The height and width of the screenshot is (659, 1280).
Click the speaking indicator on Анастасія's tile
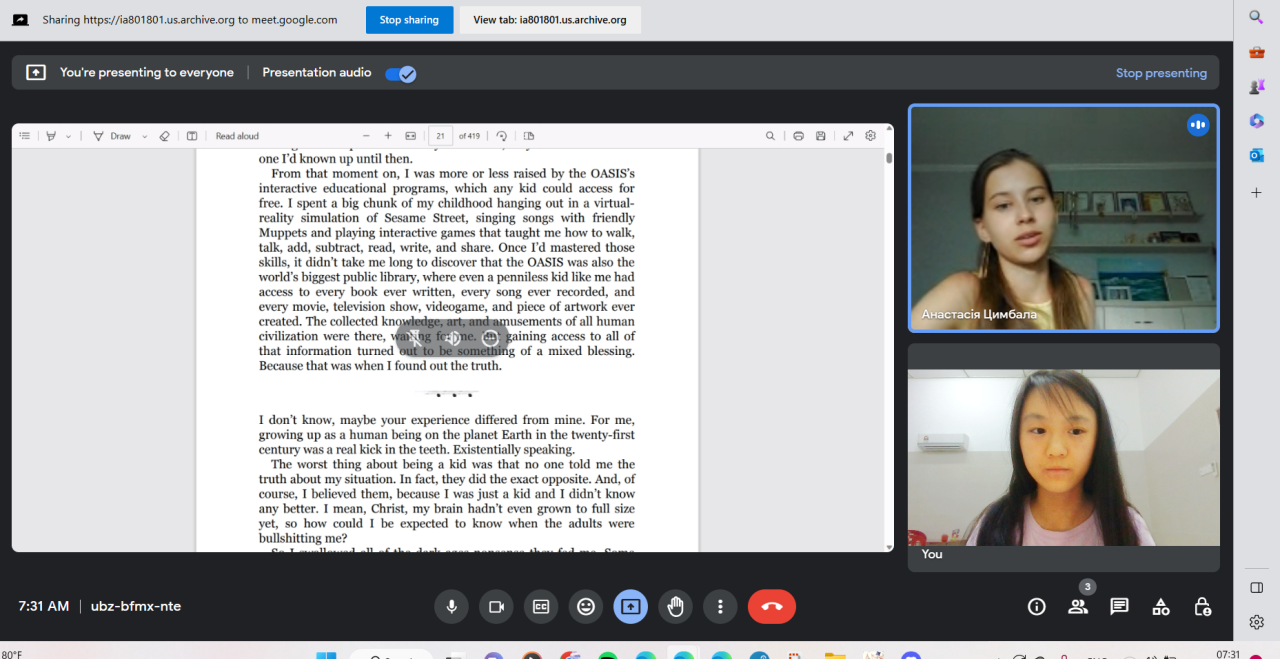(1198, 125)
